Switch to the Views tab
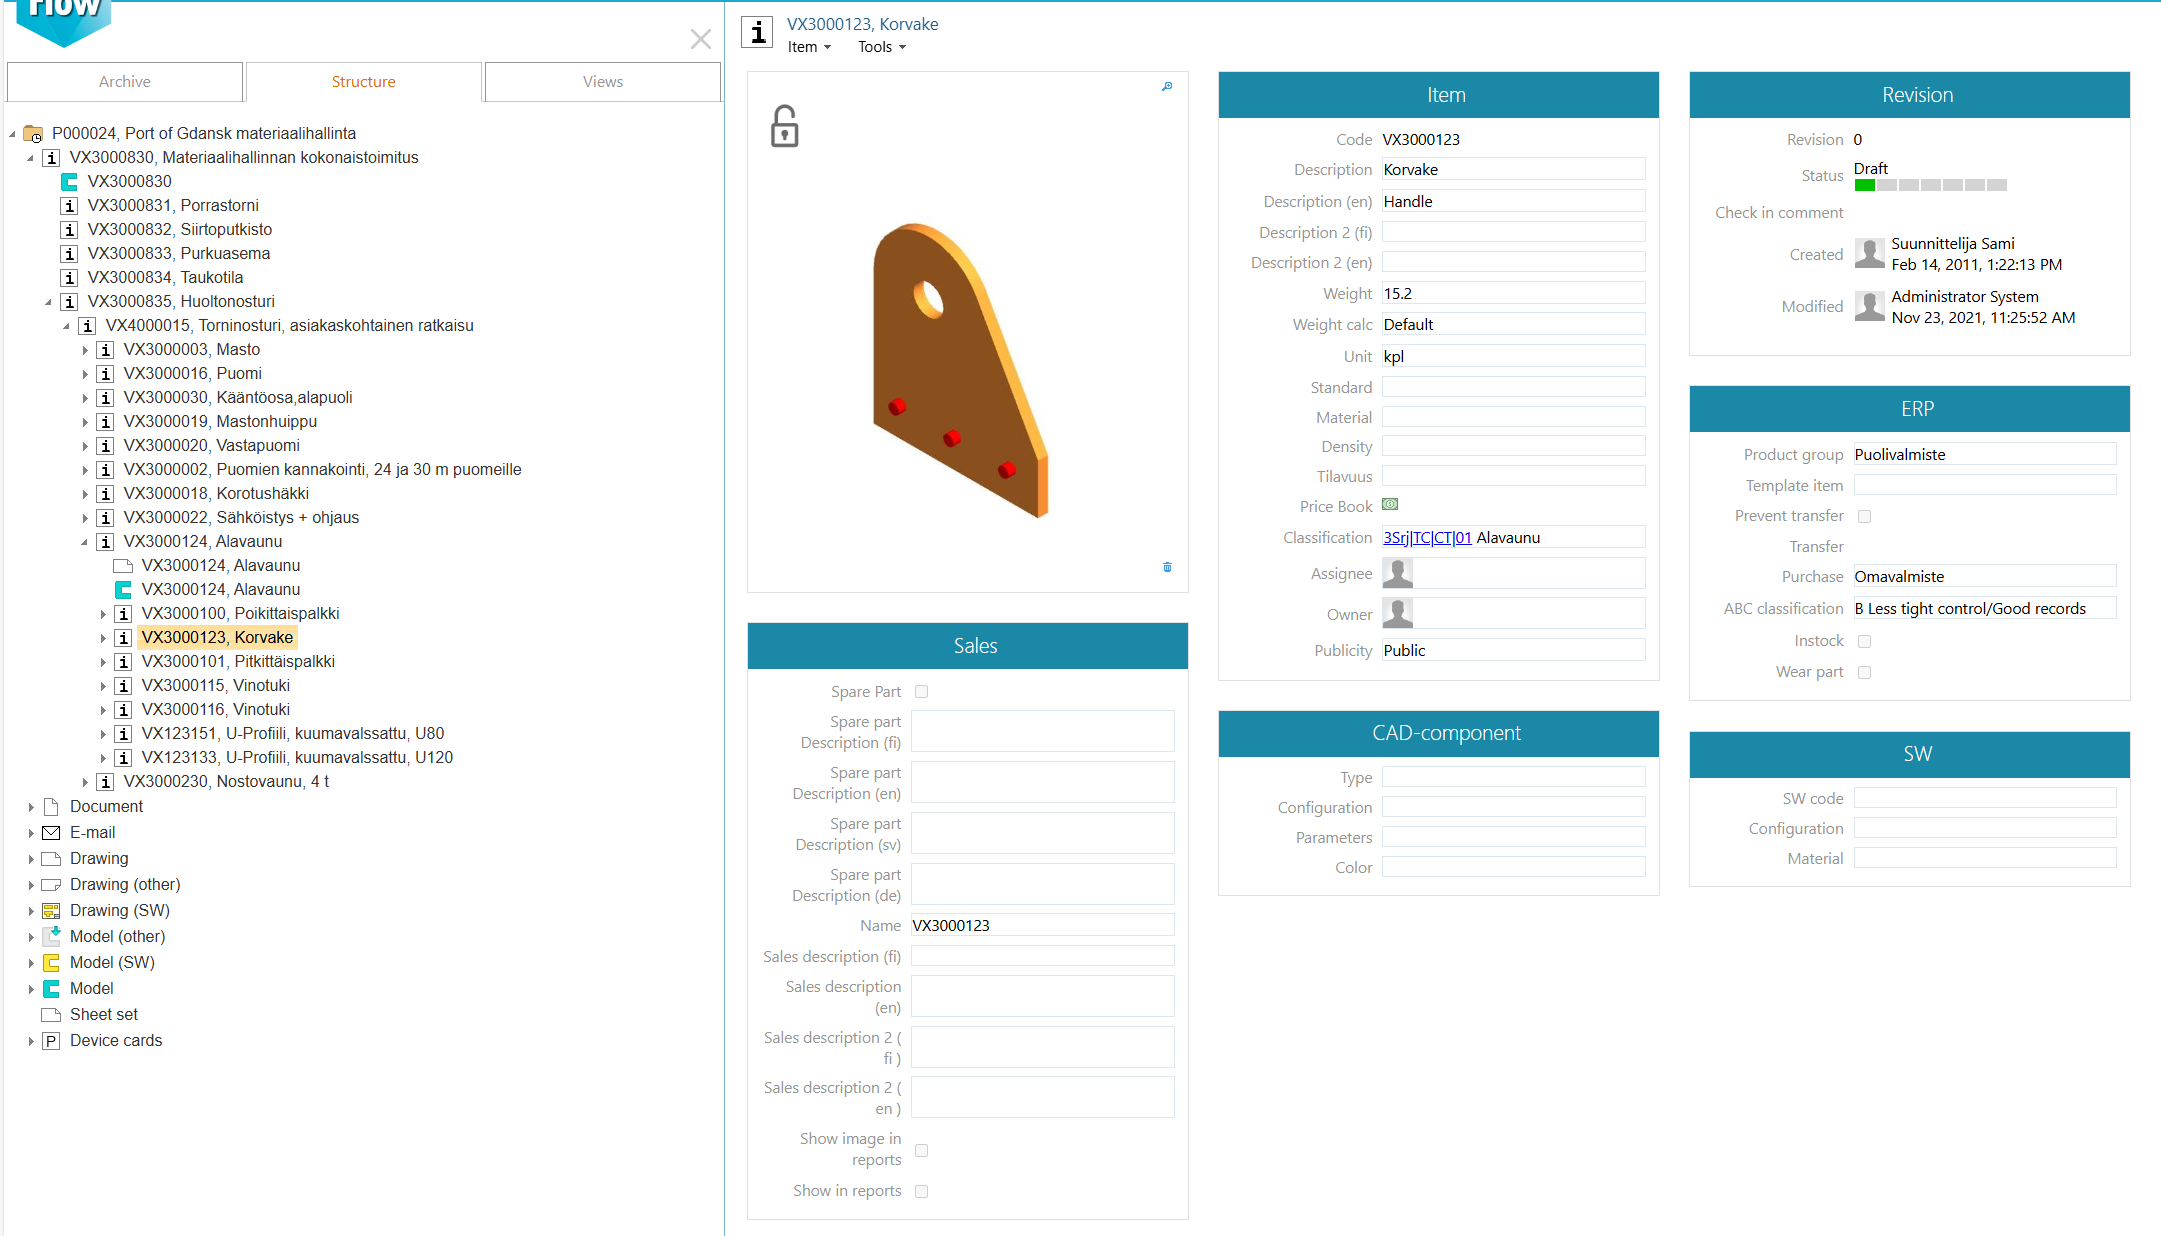 pos(602,82)
